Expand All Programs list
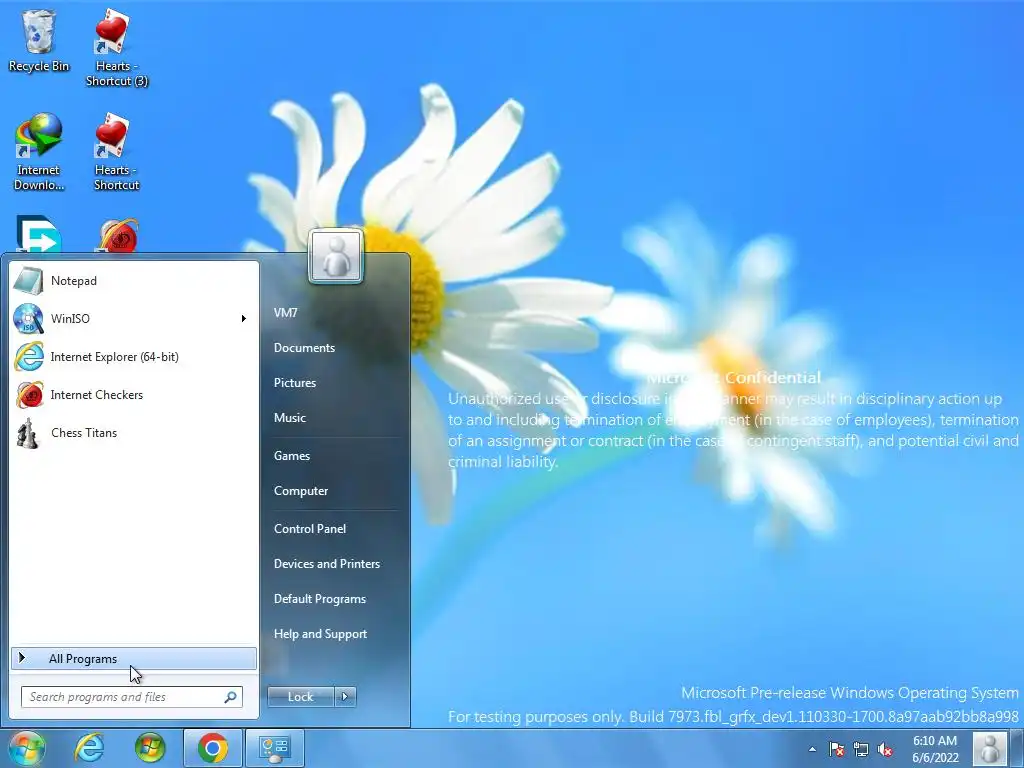The height and width of the screenshot is (768, 1024). [134, 659]
